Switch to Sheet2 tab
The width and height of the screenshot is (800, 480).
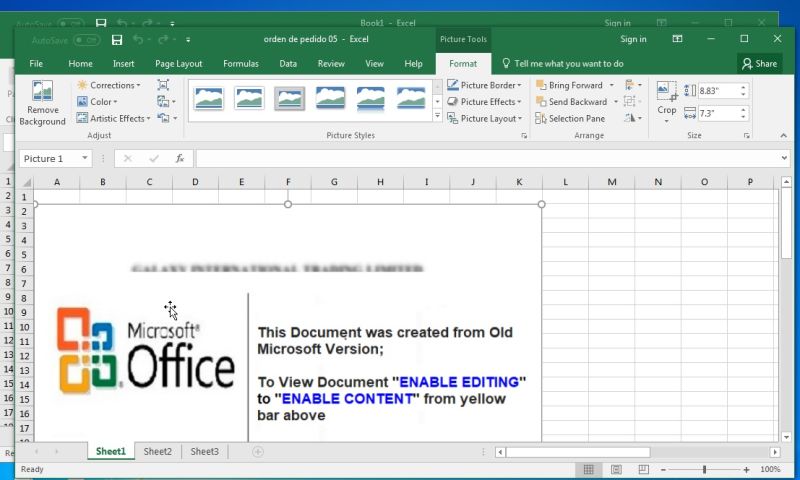[x=158, y=451]
